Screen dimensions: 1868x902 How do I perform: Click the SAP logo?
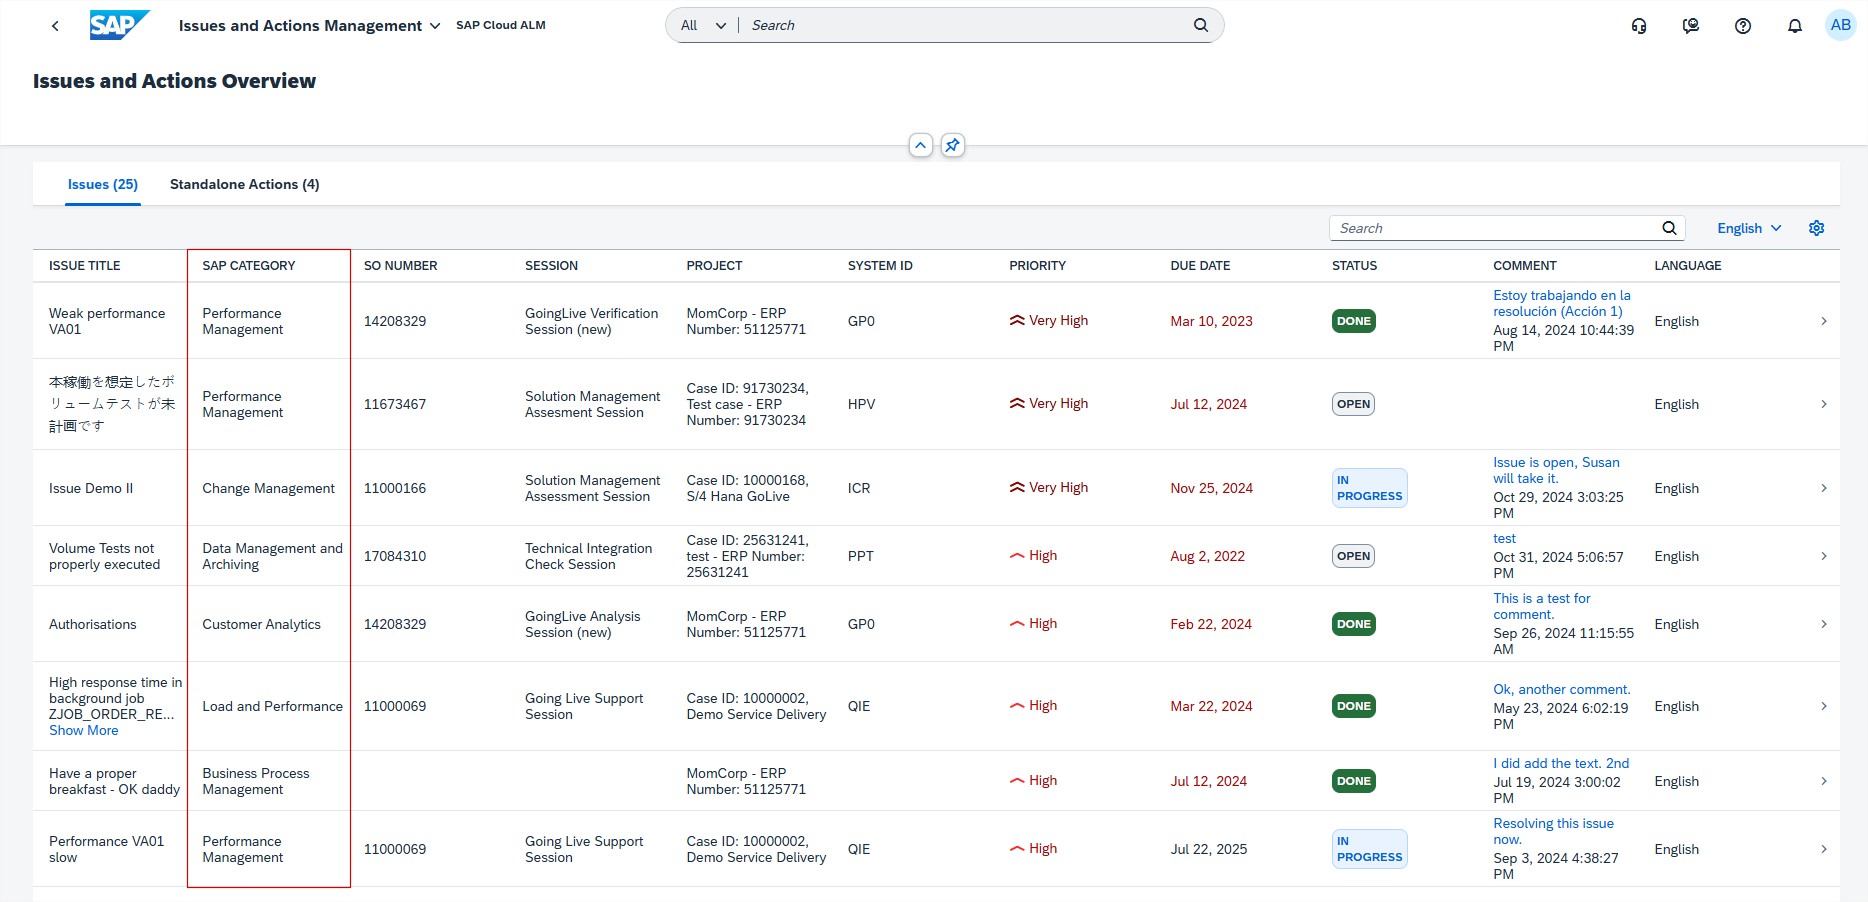point(119,25)
